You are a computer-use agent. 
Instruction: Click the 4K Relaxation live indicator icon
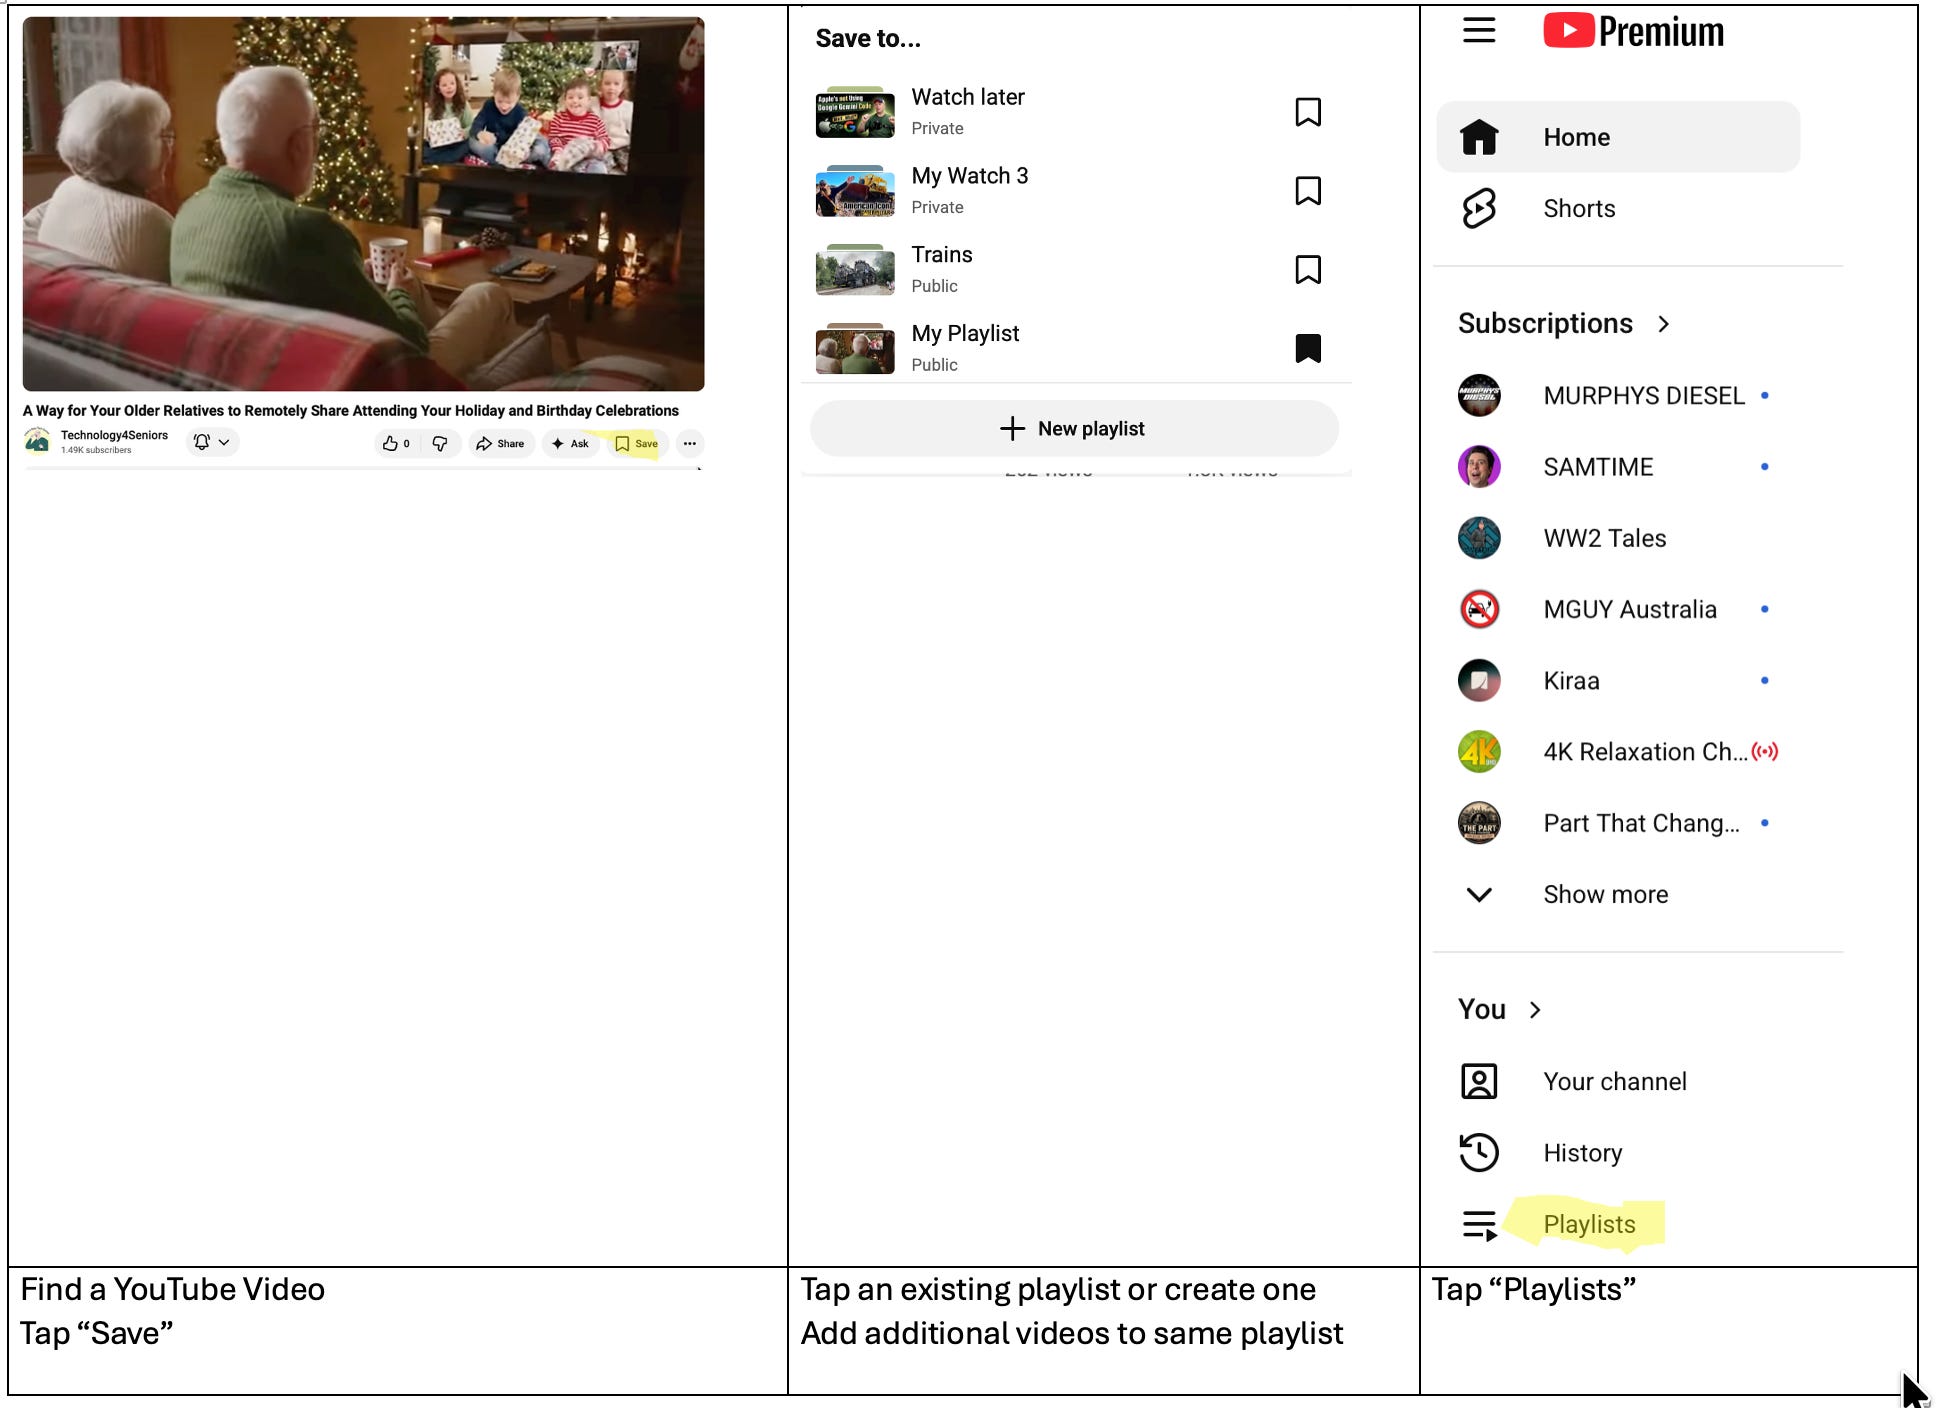(x=1765, y=751)
